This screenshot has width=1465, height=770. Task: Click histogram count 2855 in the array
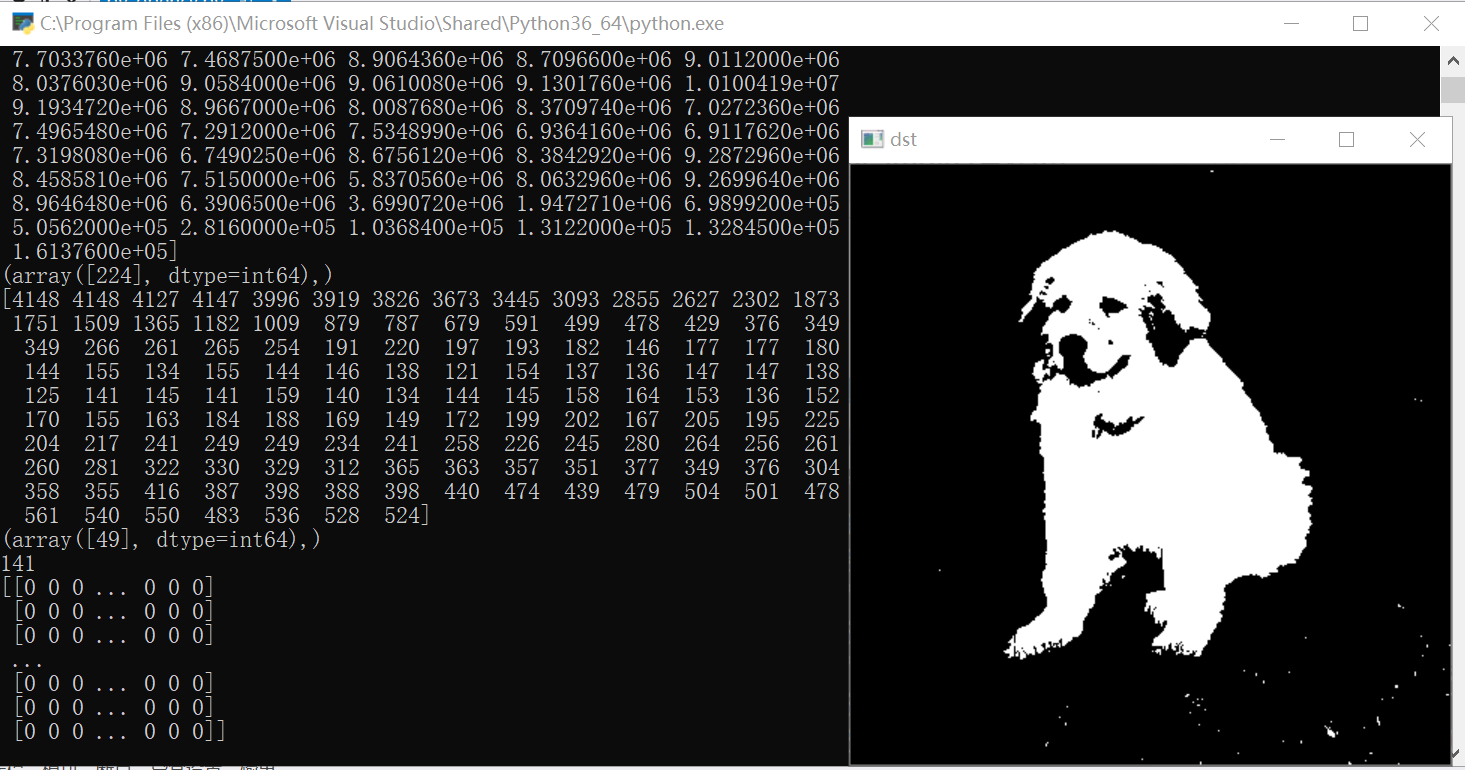pos(636,299)
